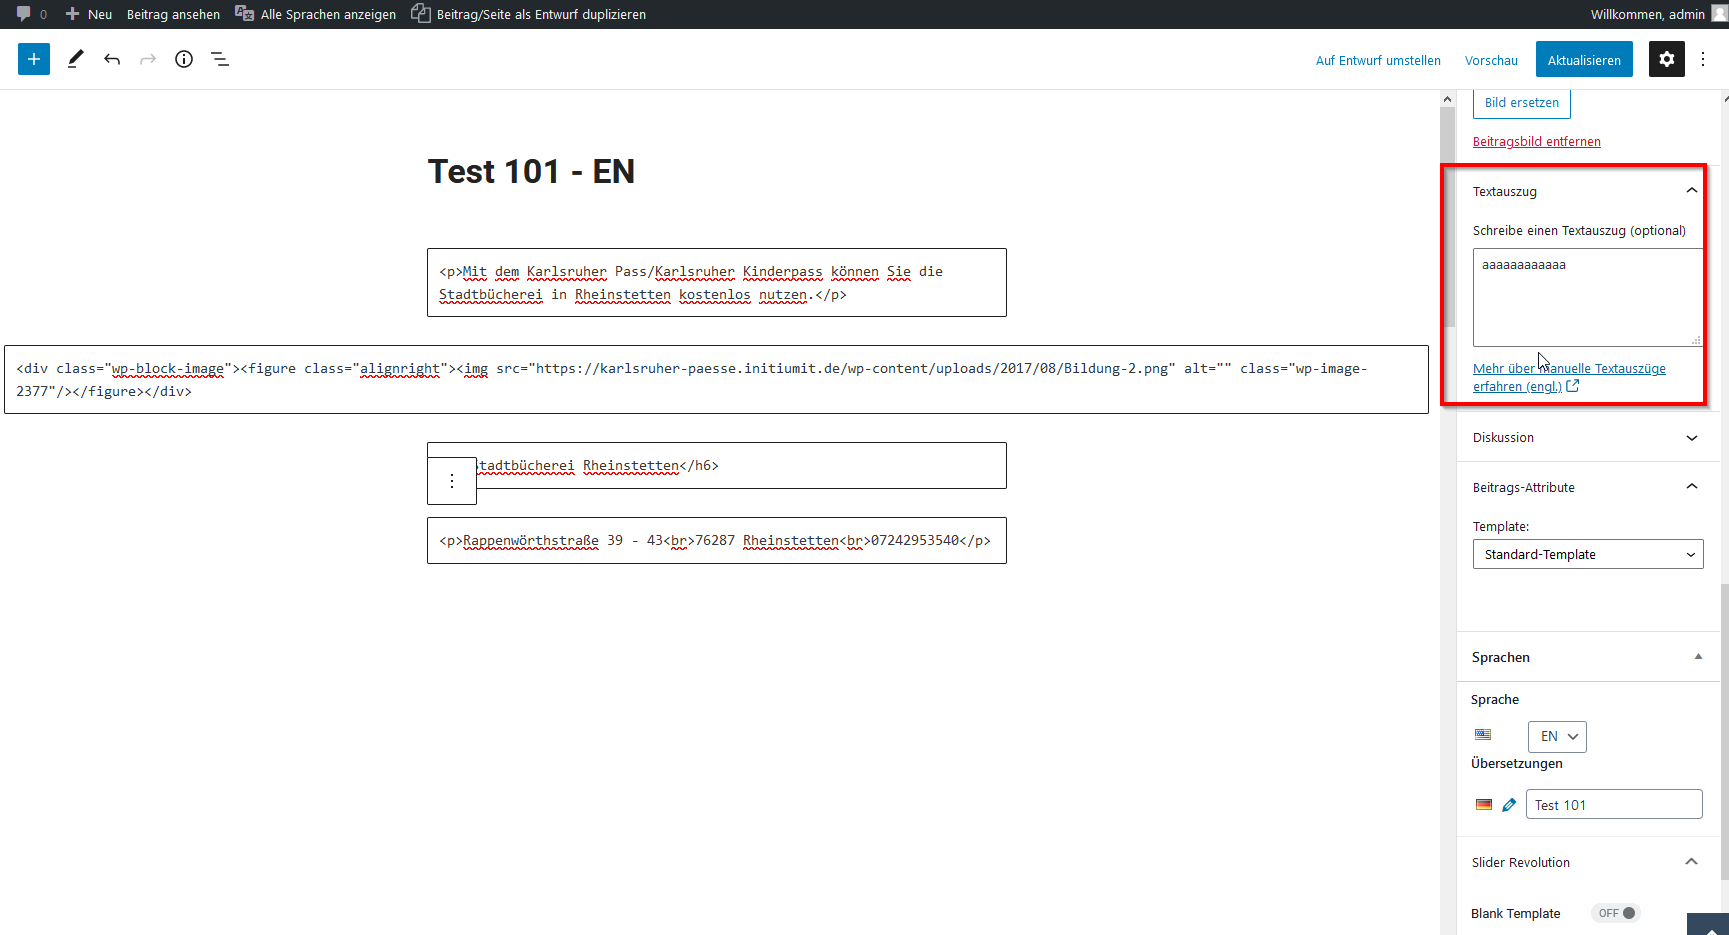This screenshot has width=1729, height=935.
Task: Select the wp-block-image HTML block
Action: tap(716, 379)
